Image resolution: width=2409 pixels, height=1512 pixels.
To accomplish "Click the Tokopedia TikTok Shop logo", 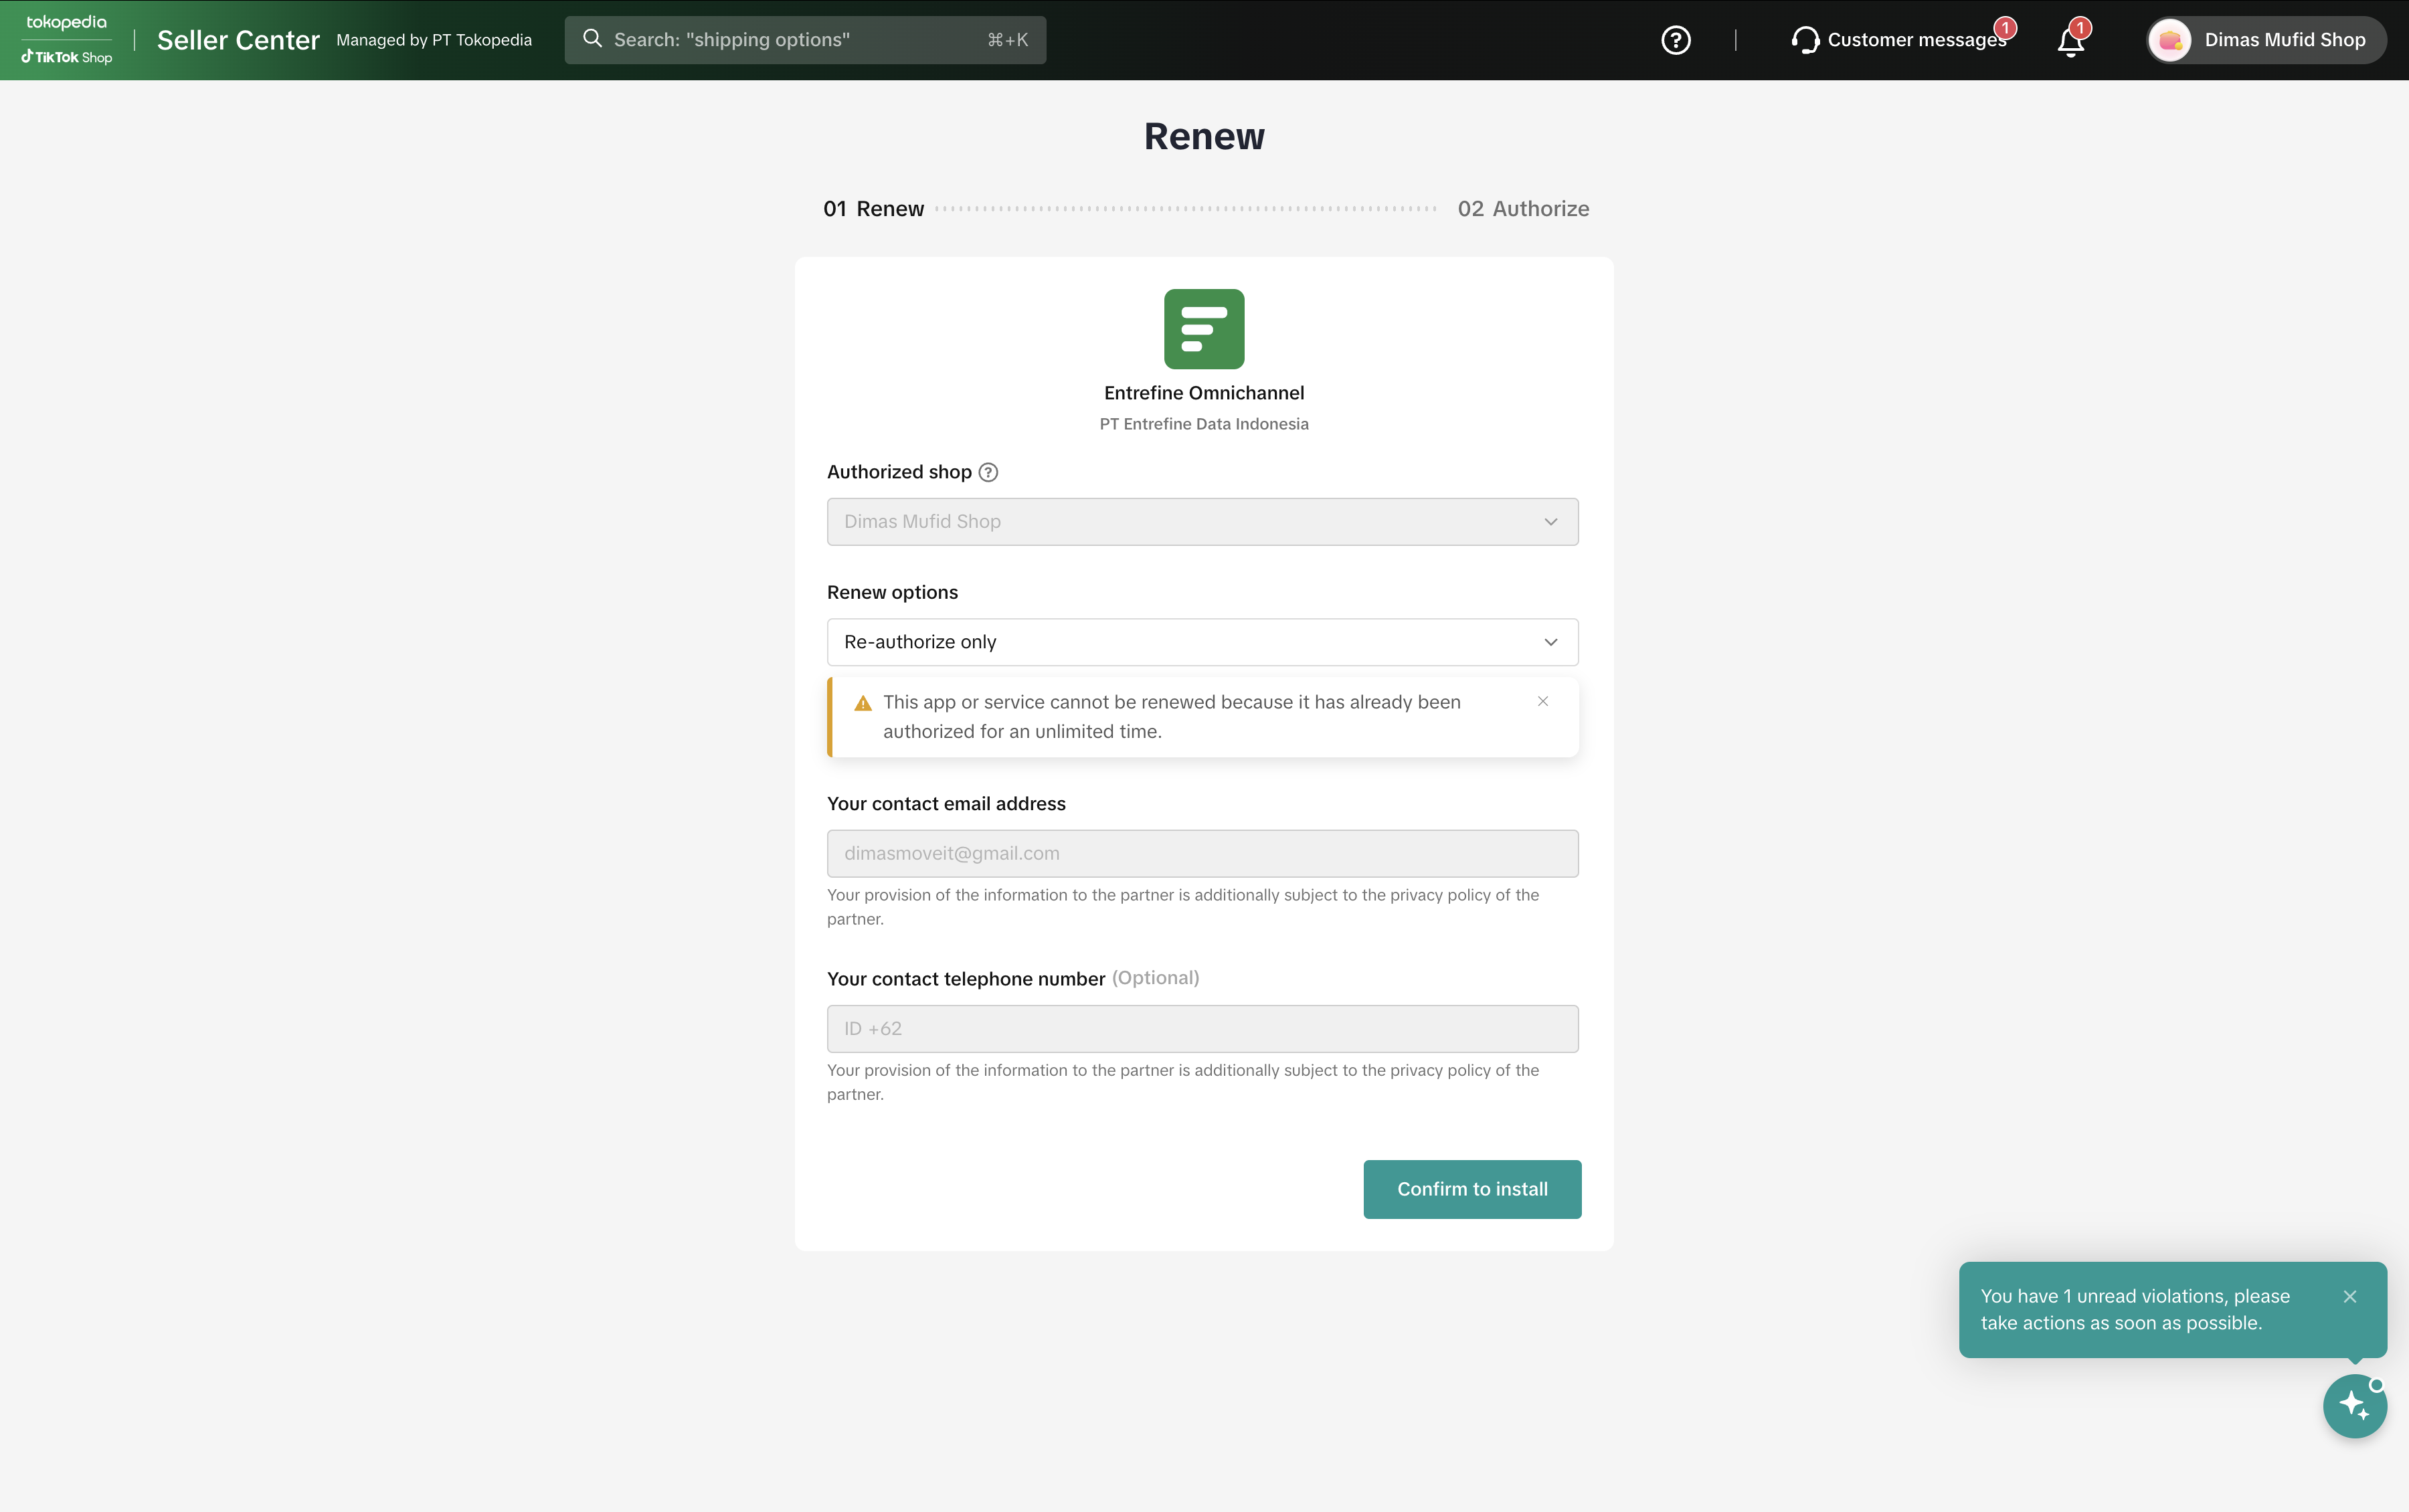I will (66, 40).
